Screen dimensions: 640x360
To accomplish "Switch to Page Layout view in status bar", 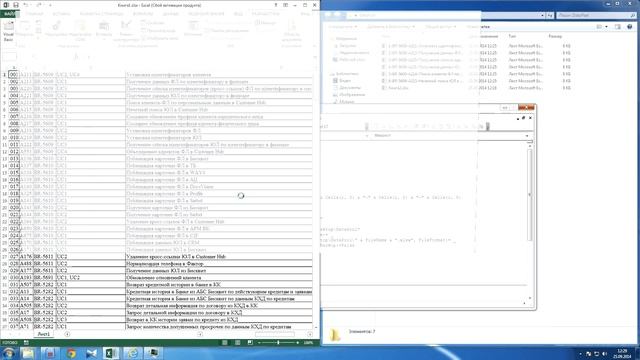I will pyautogui.click(x=238, y=342).
